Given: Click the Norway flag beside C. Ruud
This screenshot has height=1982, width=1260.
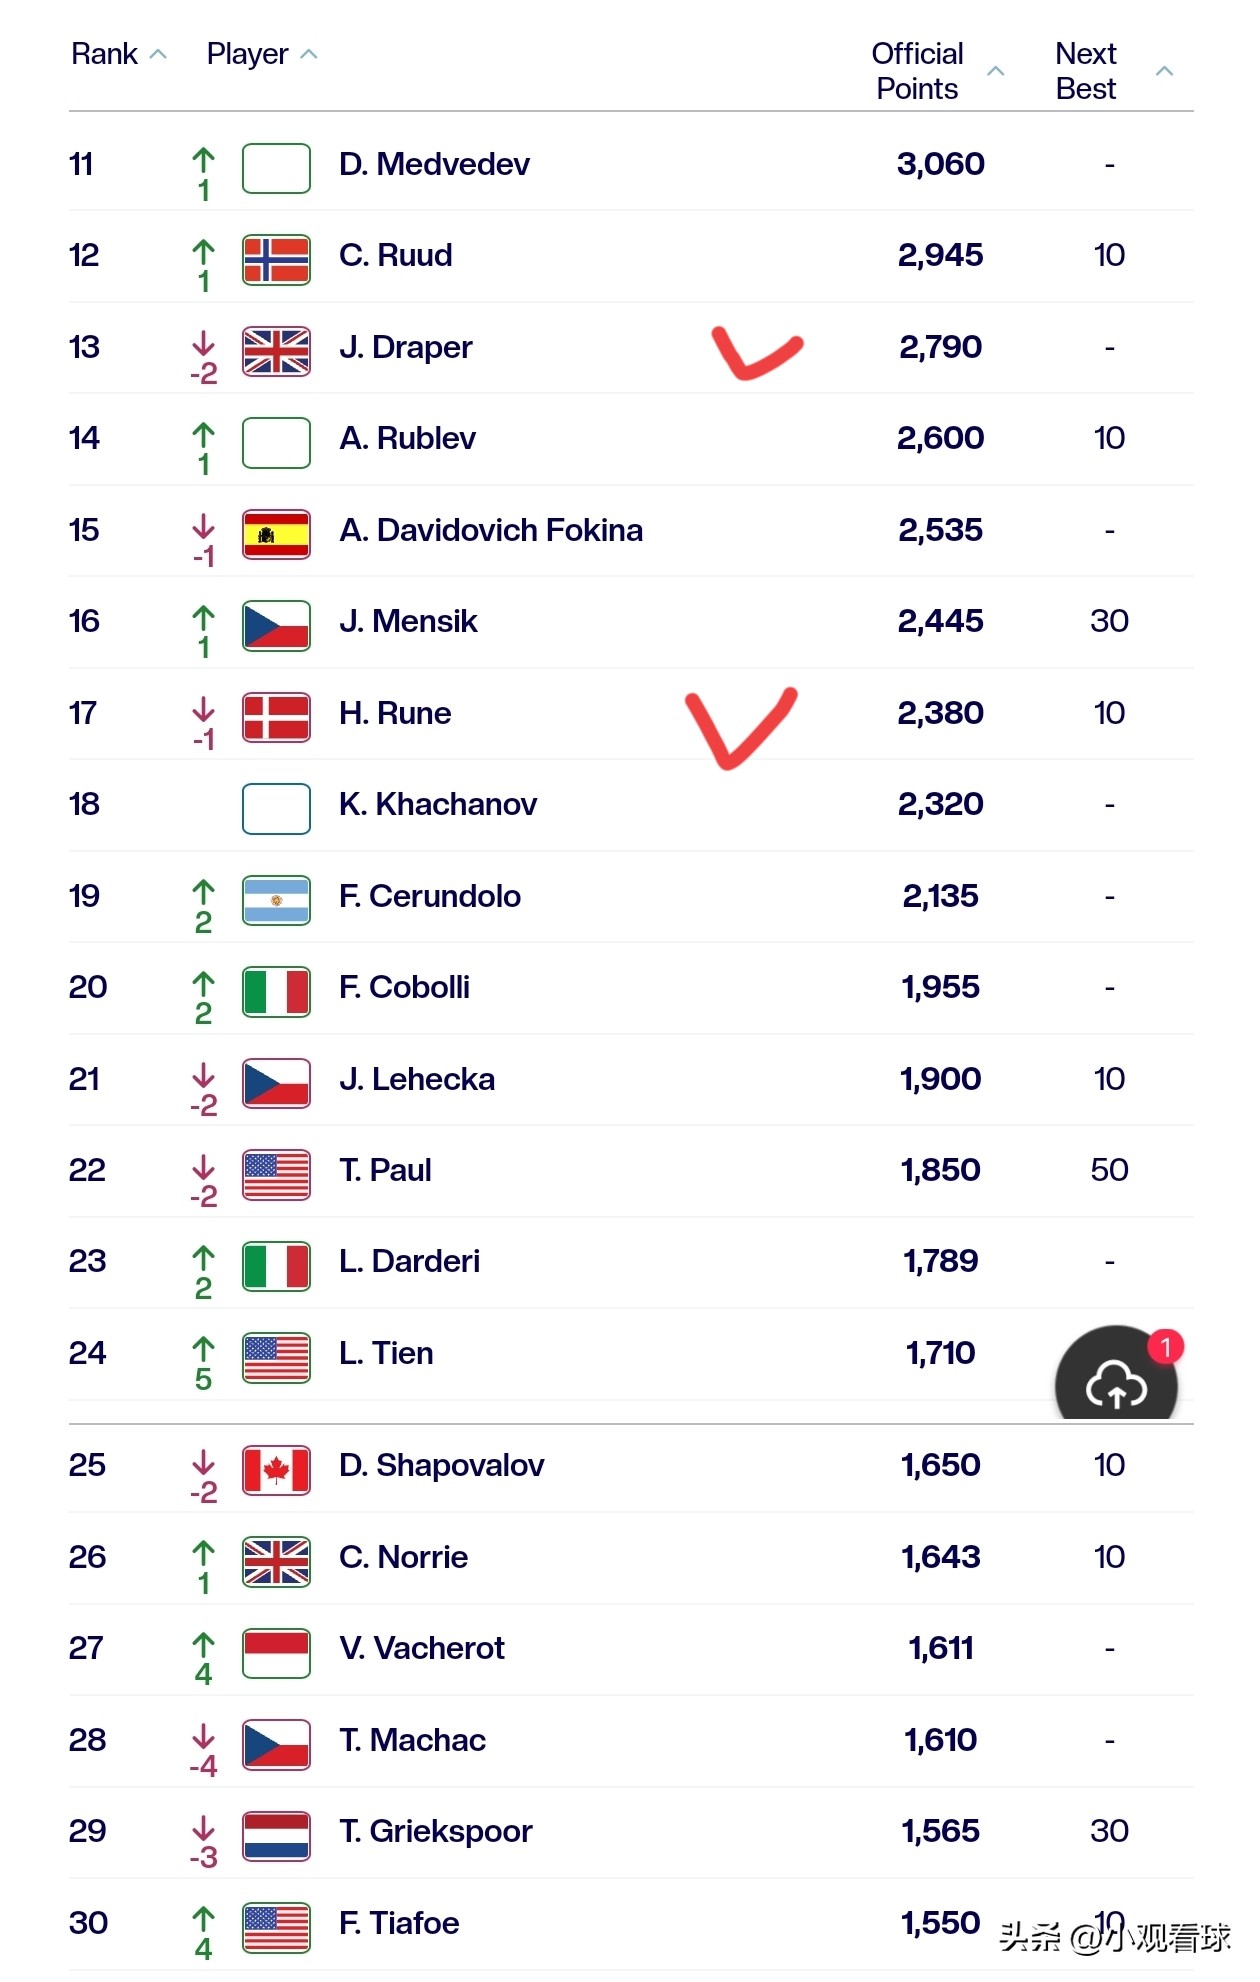Looking at the screenshot, I should pos(276,260).
